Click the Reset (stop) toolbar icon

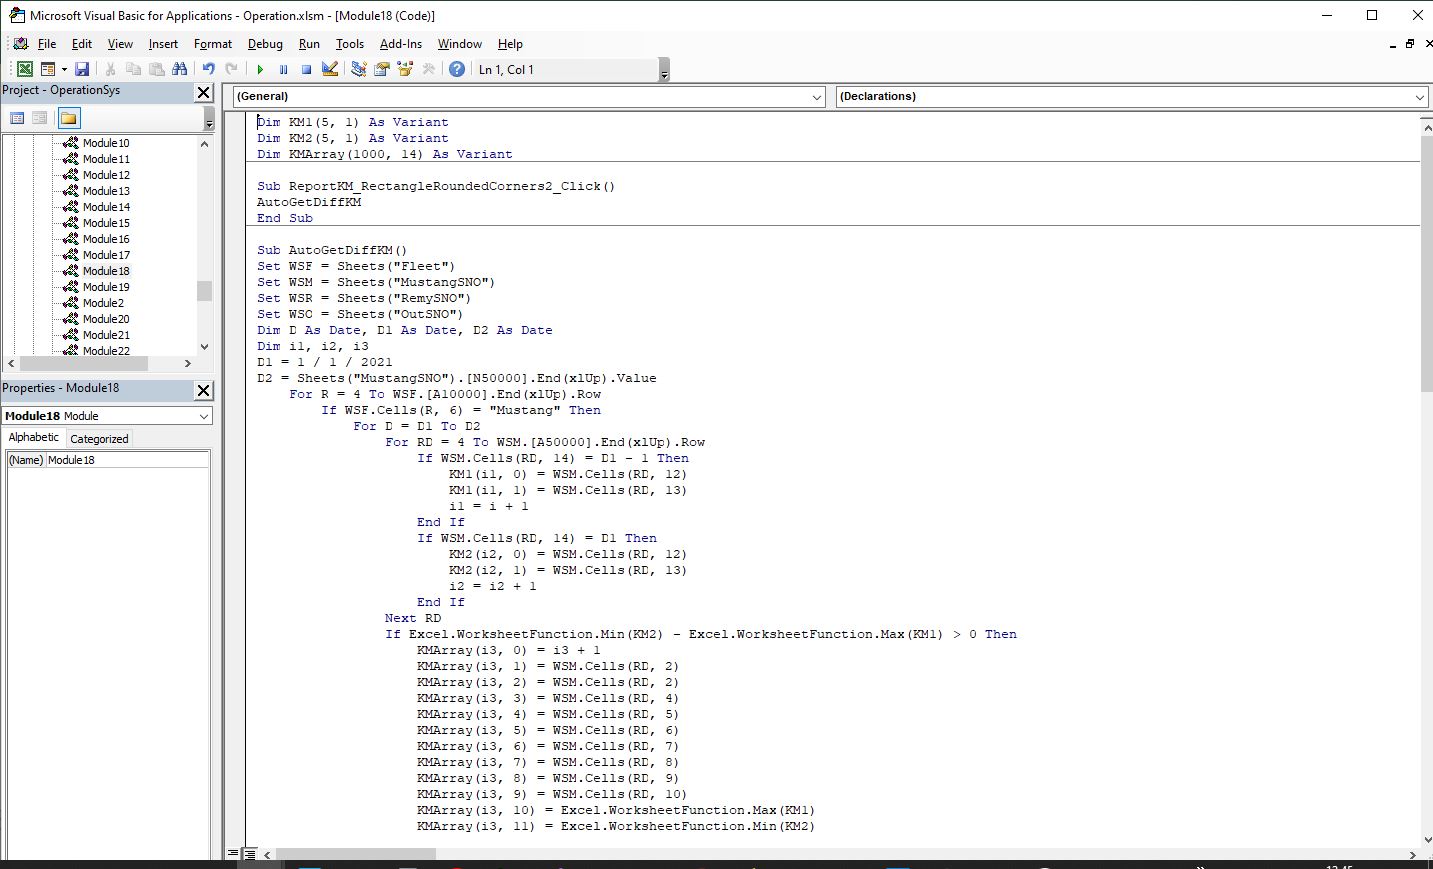(x=306, y=69)
